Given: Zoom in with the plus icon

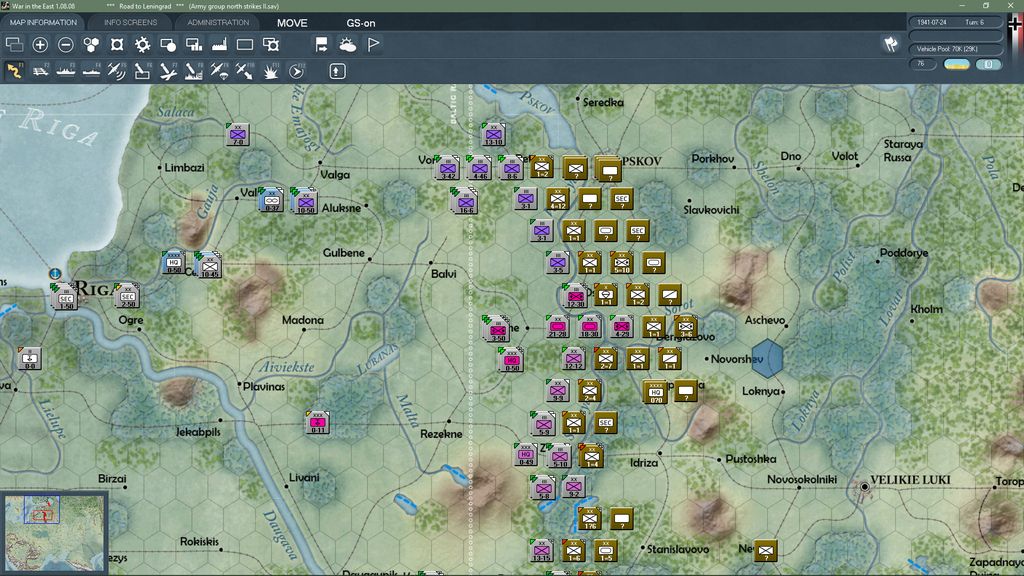Looking at the screenshot, I should pos(40,44).
